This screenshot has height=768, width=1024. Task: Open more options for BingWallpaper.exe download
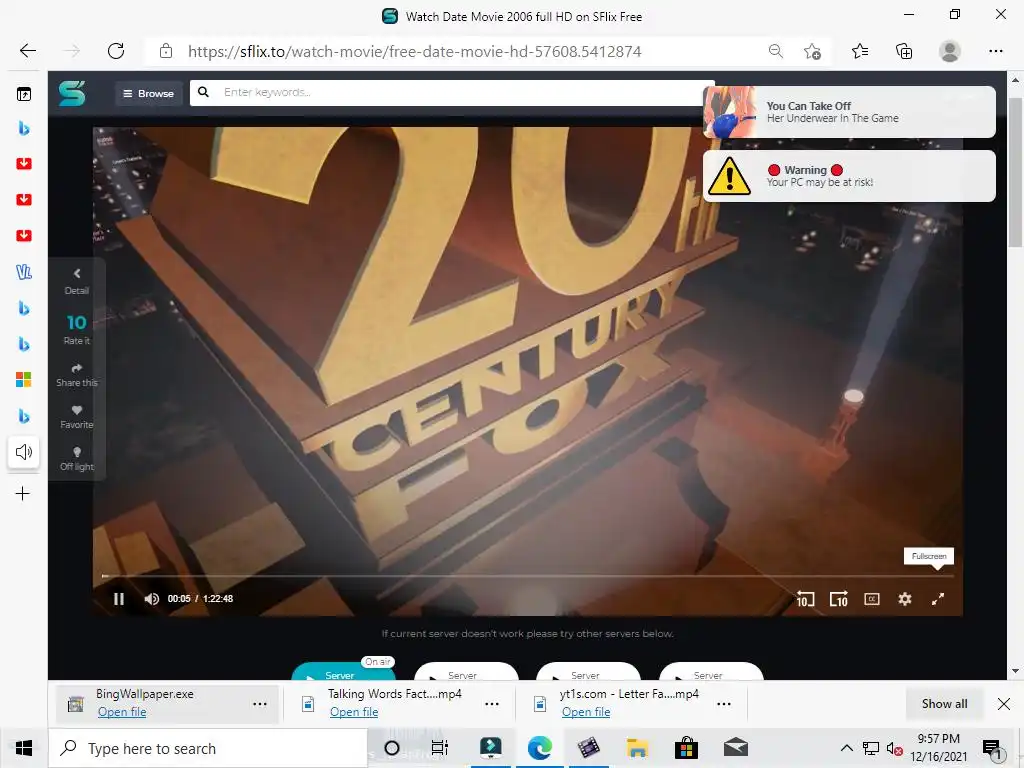click(x=260, y=704)
